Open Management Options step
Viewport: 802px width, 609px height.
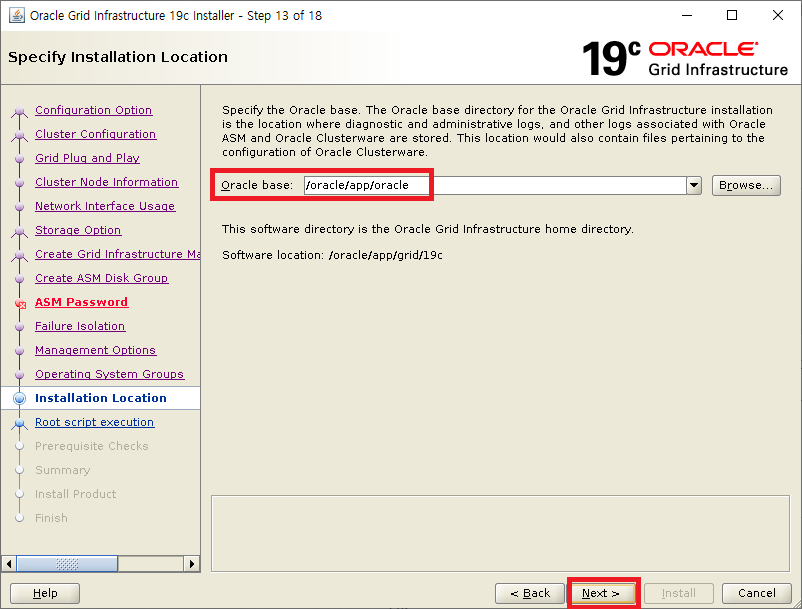[x=96, y=350]
